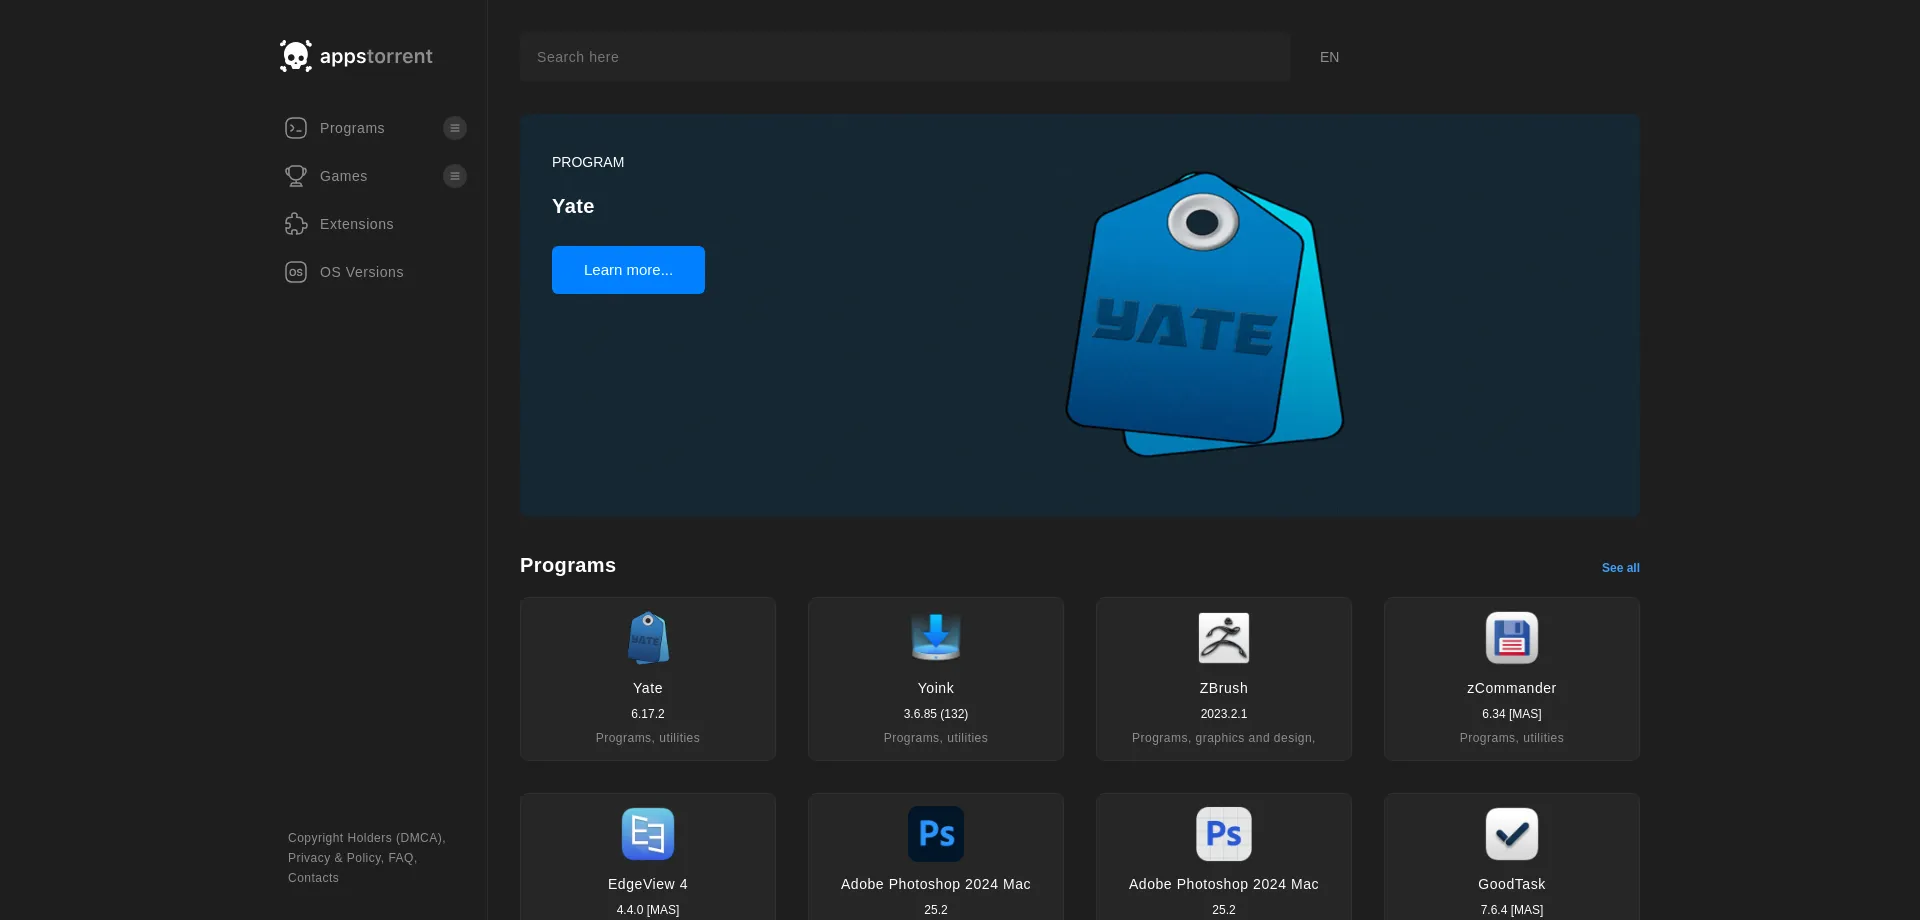Click the Programs section heading

(568, 565)
